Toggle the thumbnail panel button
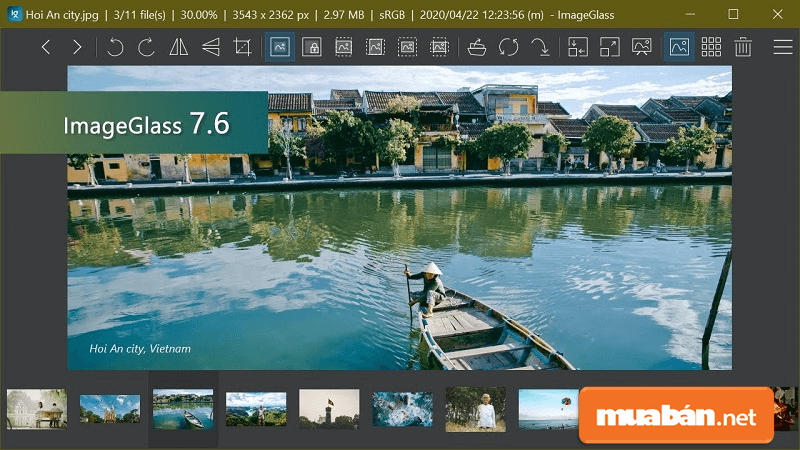The width and height of the screenshot is (800, 450). [679, 47]
